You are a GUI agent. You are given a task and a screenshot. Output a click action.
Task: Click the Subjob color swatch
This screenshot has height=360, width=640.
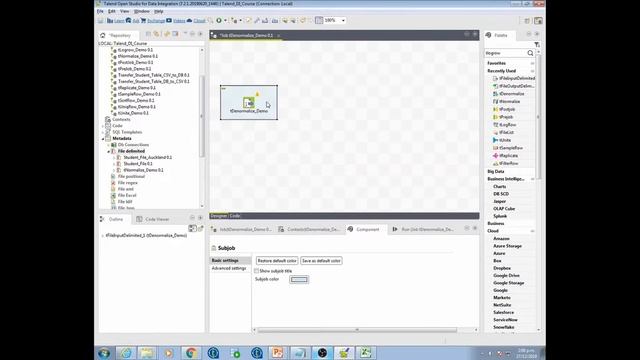(299, 280)
